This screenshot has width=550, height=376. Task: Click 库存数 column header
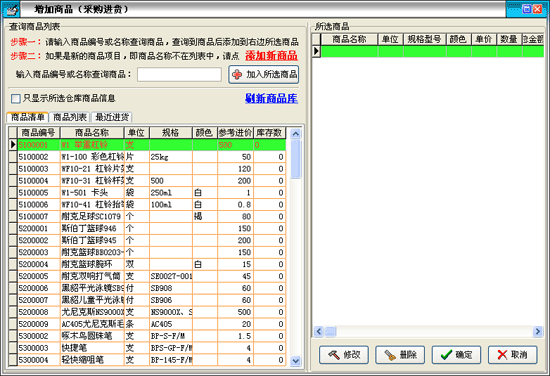coord(269,133)
